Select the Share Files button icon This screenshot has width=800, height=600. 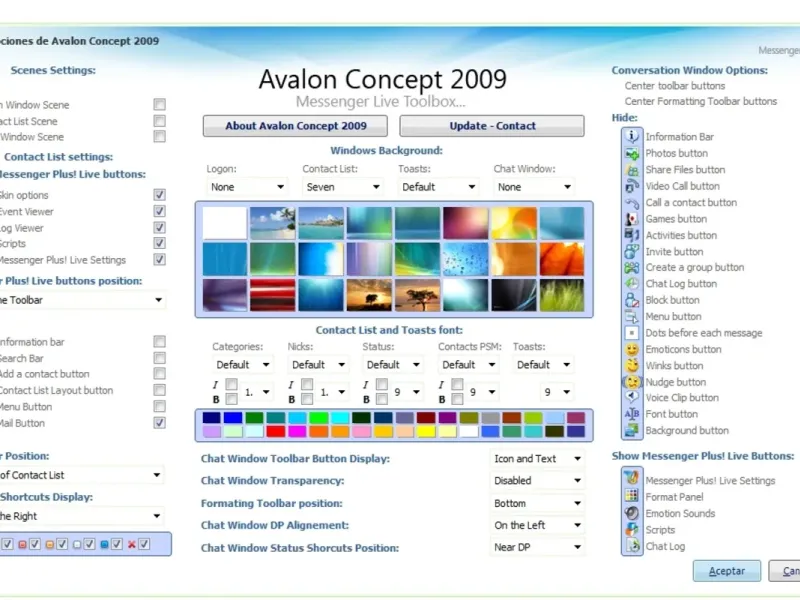pos(632,169)
